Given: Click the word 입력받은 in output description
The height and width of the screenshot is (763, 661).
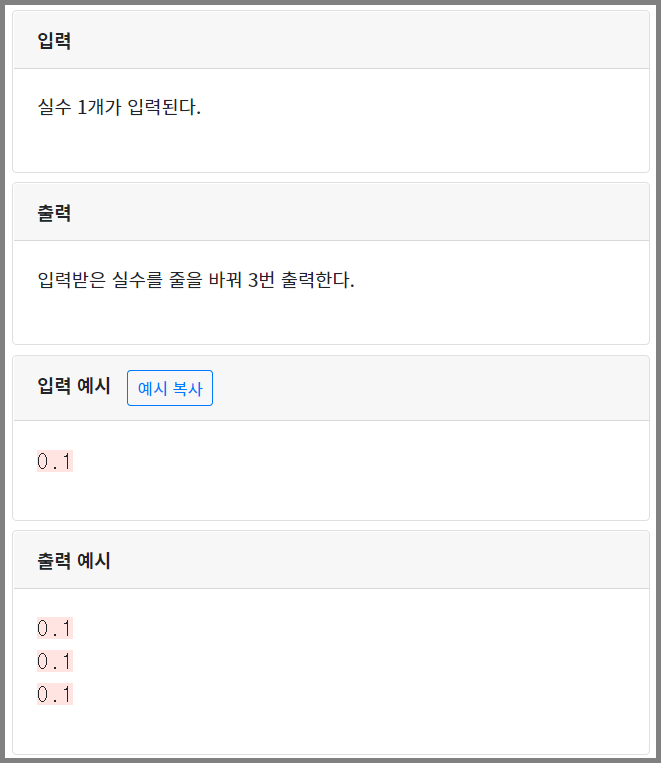Looking at the screenshot, I should point(72,280).
